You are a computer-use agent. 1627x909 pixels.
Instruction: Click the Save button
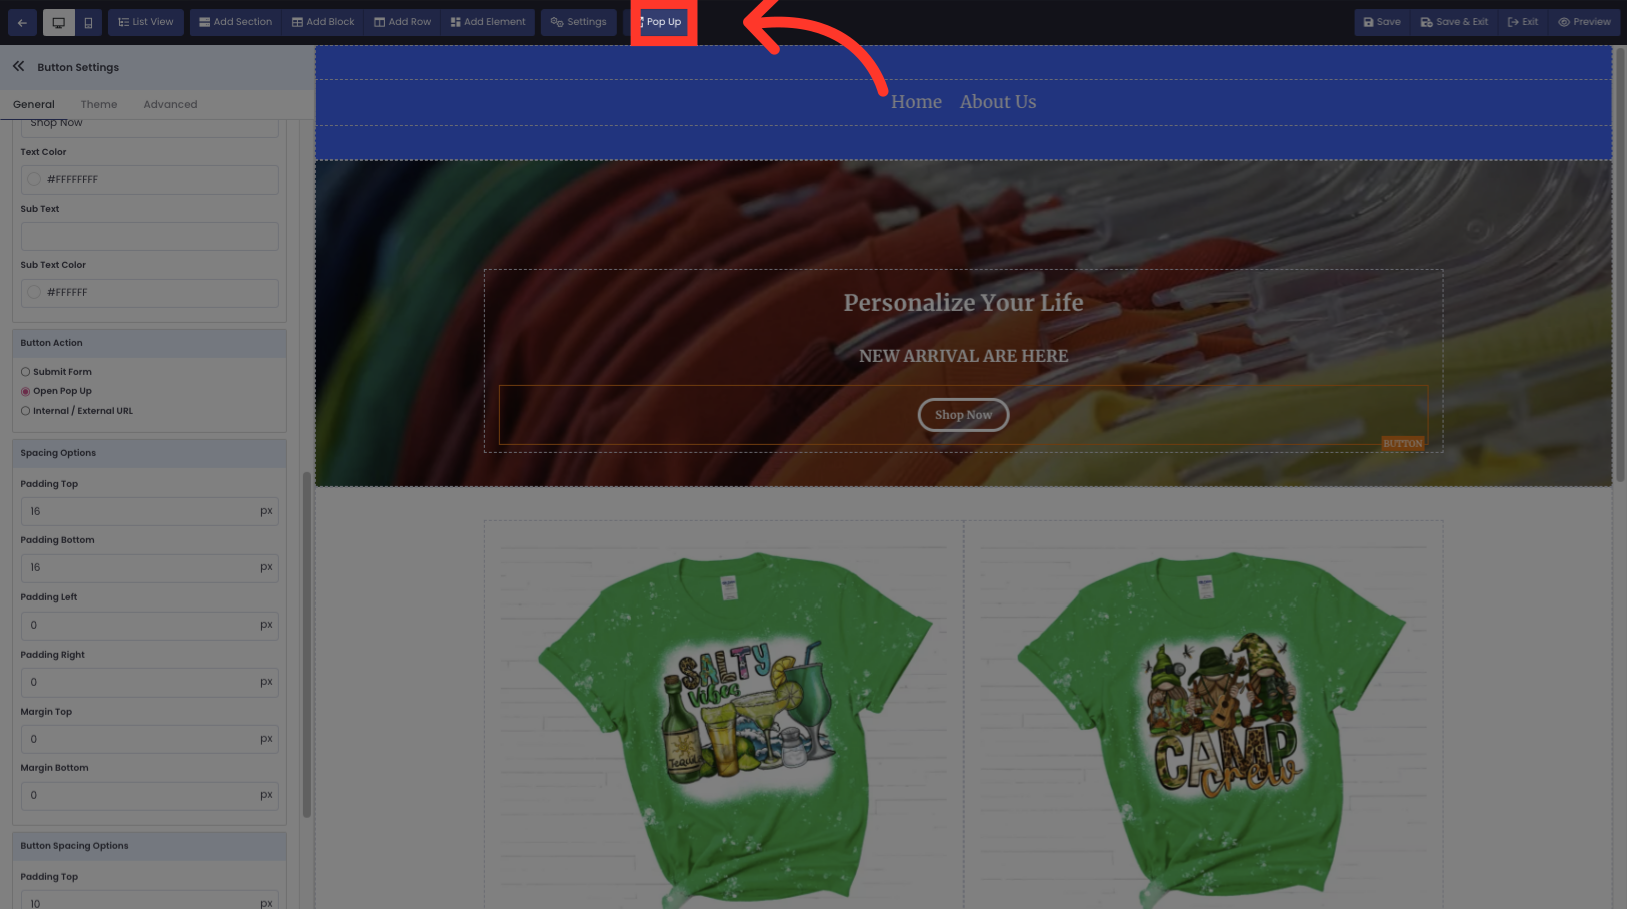(x=1382, y=22)
